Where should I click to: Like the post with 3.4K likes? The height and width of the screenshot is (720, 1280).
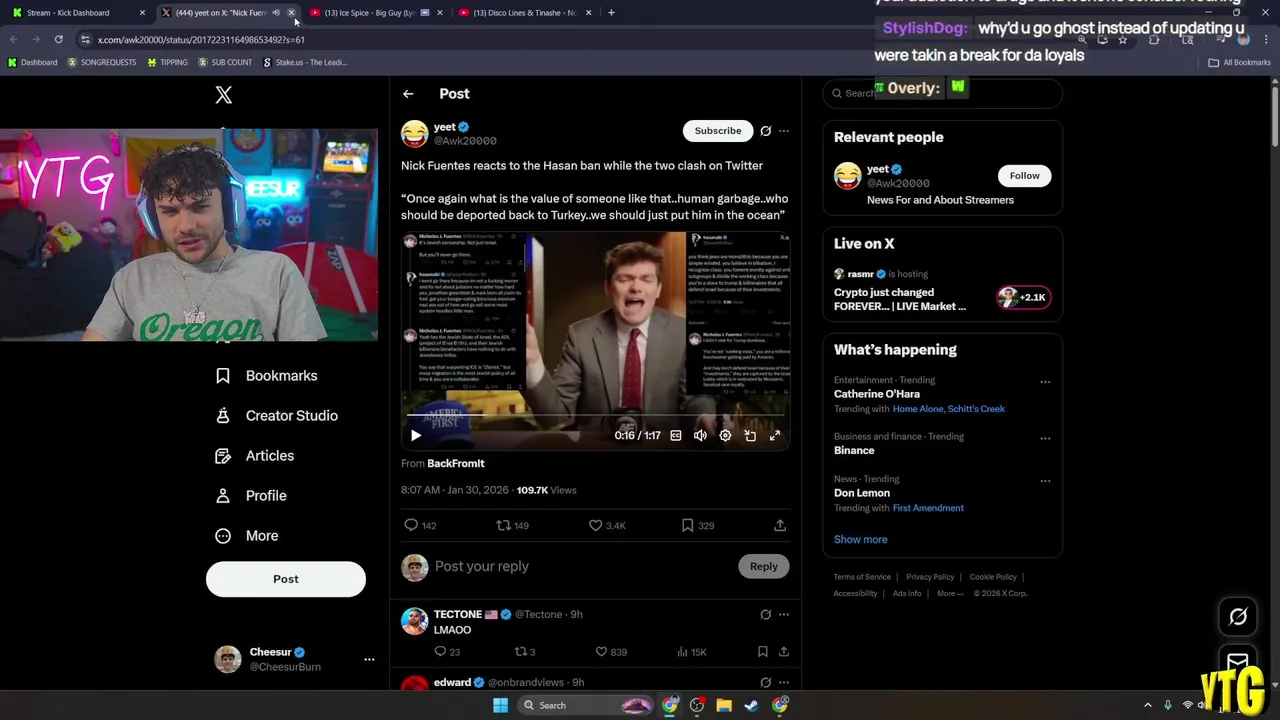point(607,525)
